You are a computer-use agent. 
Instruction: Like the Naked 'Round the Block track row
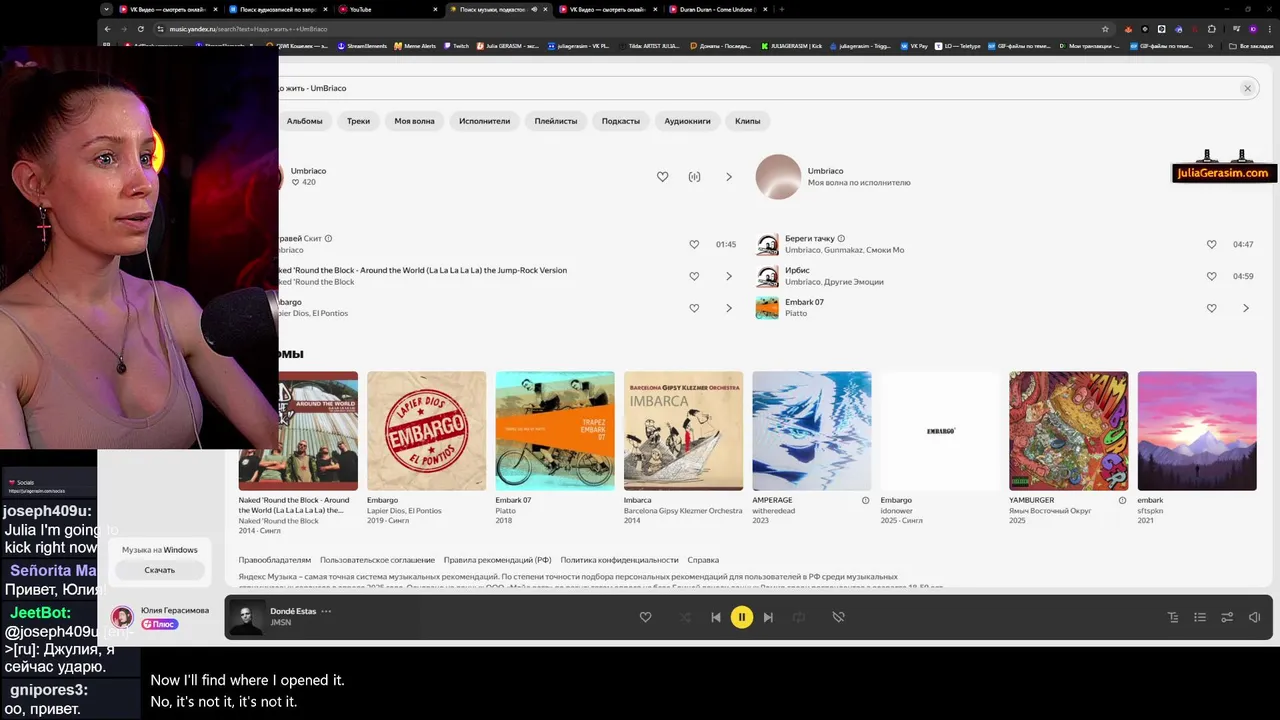pyautogui.click(x=694, y=276)
